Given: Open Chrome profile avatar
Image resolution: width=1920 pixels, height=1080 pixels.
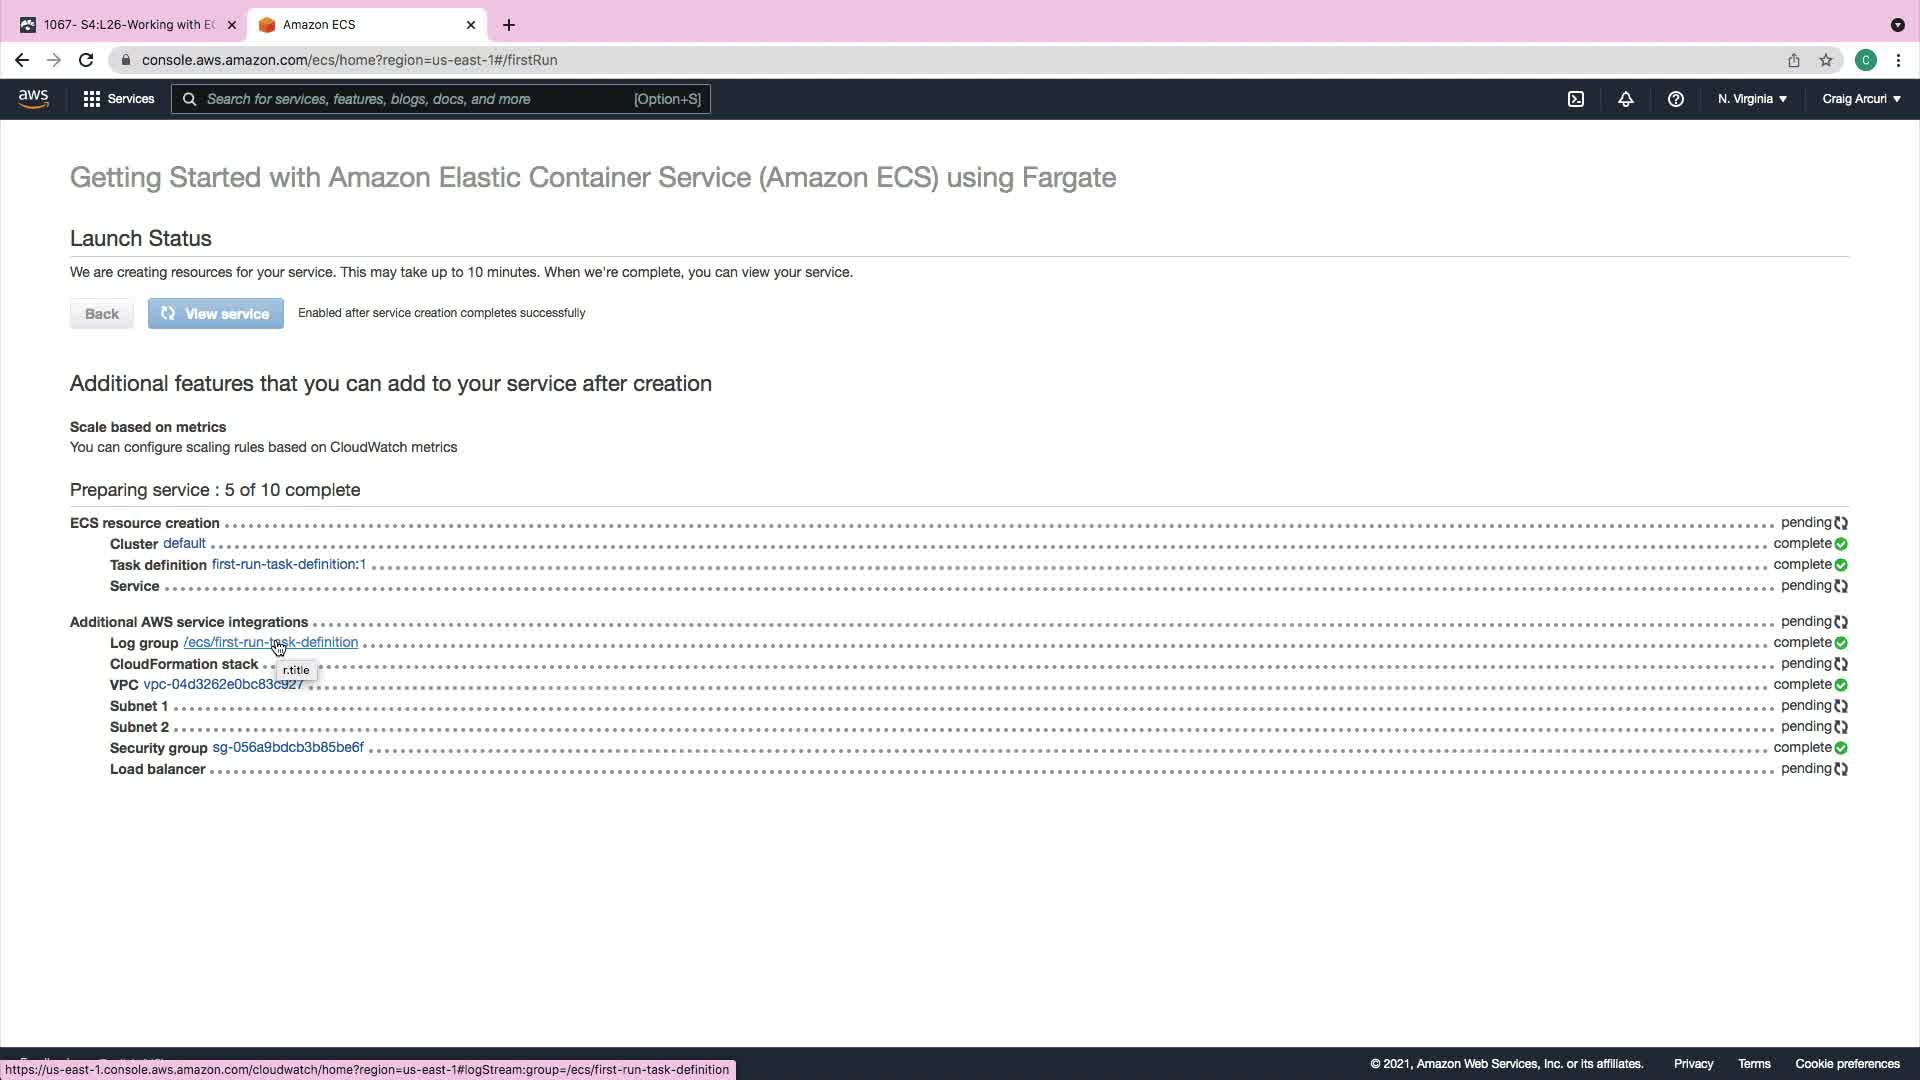Looking at the screenshot, I should point(1866,60).
